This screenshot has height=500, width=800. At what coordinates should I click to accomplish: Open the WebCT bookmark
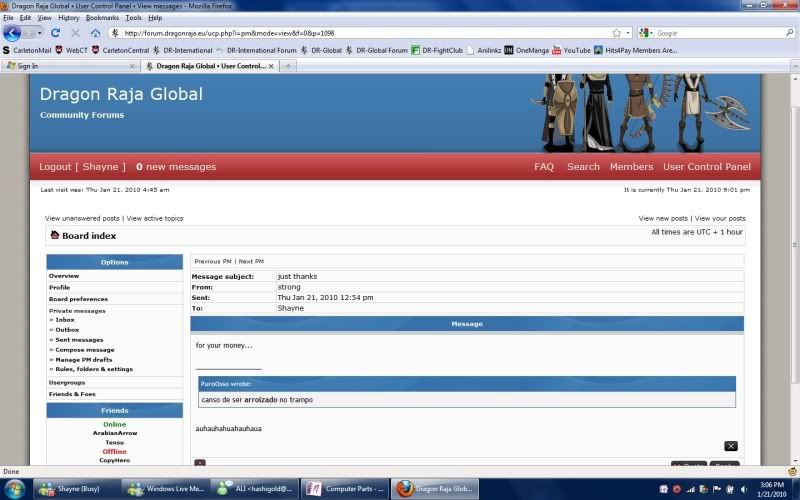[71, 50]
